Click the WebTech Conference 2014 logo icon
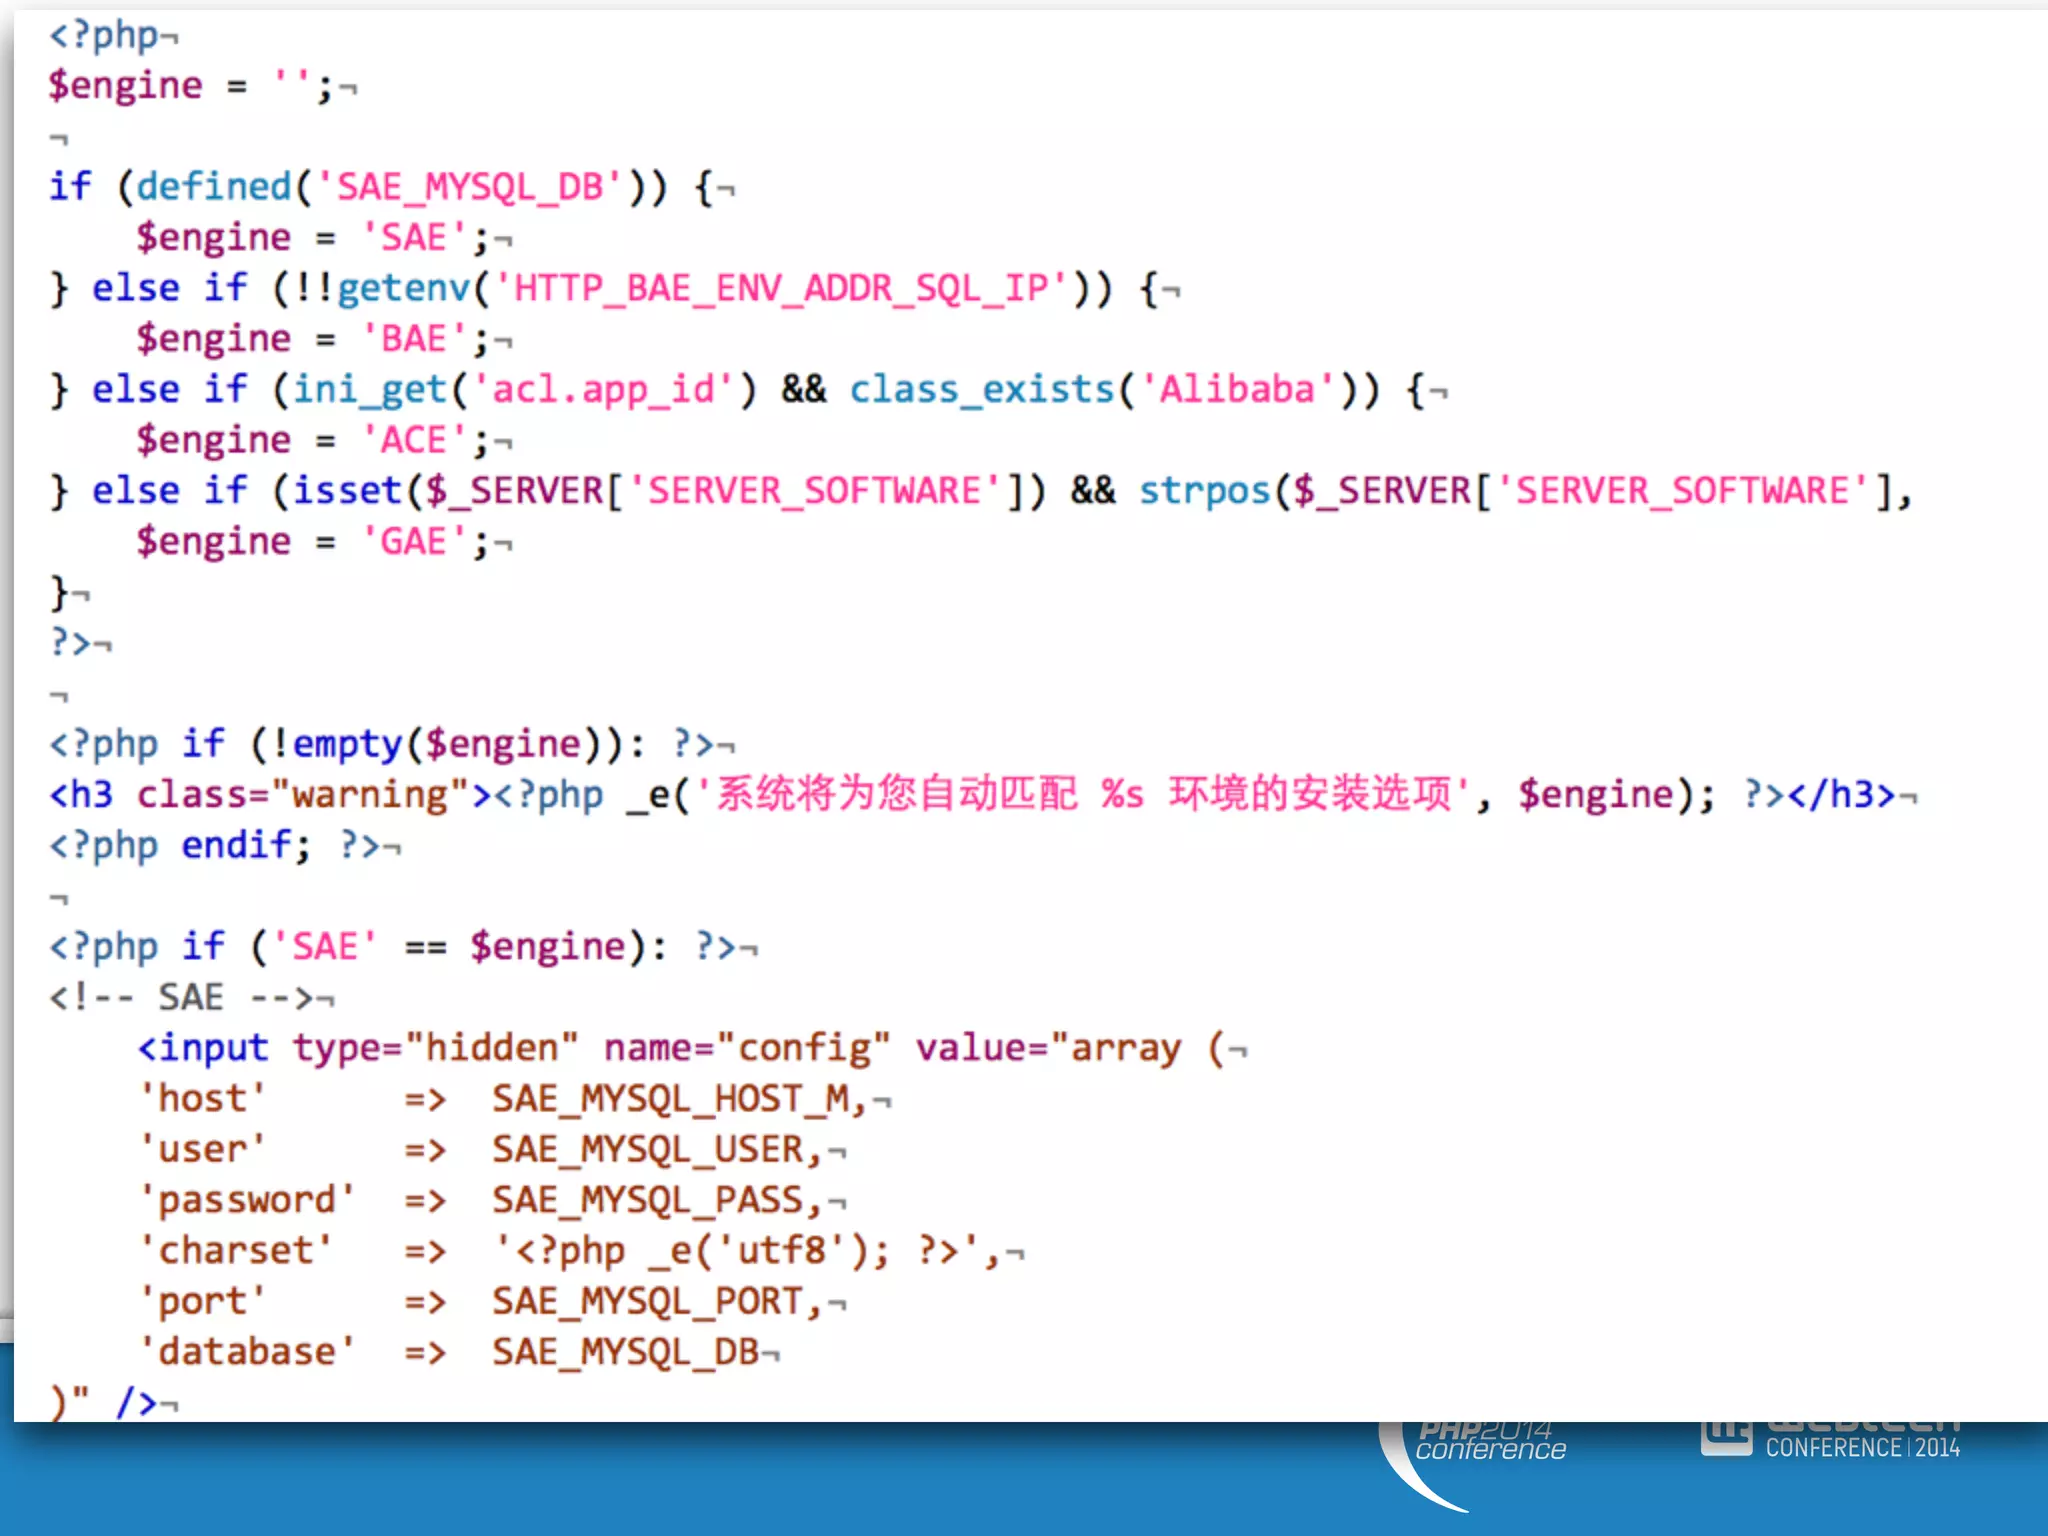Viewport: 2048px width, 1536px height. pos(1726,1438)
